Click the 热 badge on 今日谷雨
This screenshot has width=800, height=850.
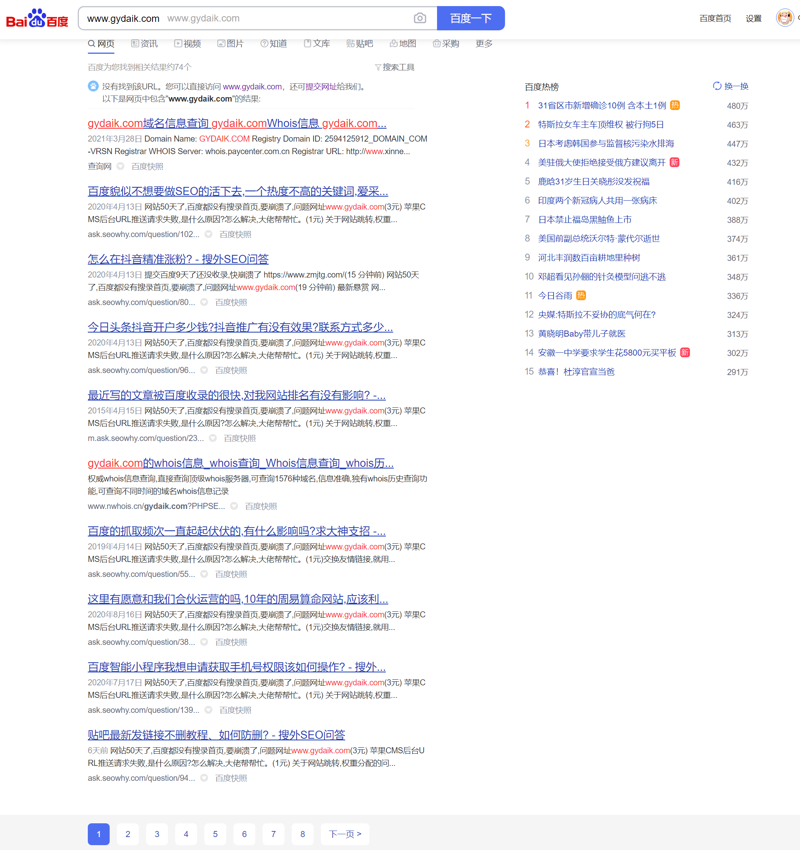[x=580, y=295]
